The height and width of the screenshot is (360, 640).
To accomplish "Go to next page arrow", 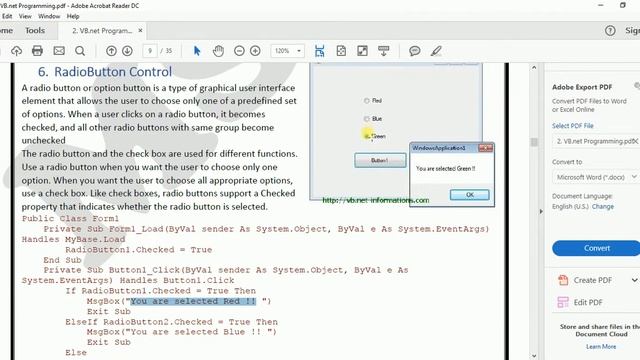I will pos(127,51).
